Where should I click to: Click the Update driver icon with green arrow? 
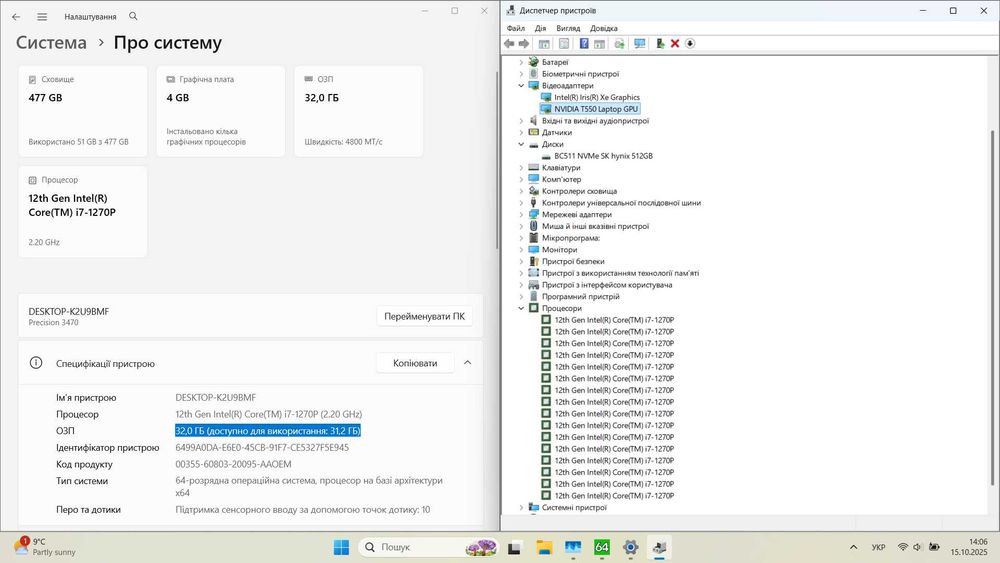[660, 43]
